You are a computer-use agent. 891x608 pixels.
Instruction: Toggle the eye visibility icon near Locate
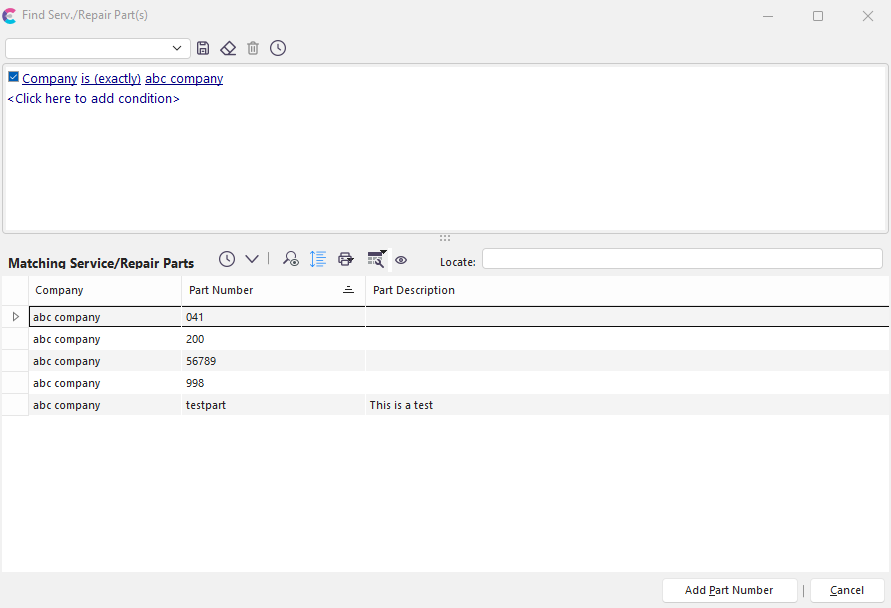click(x=401, y=260)
